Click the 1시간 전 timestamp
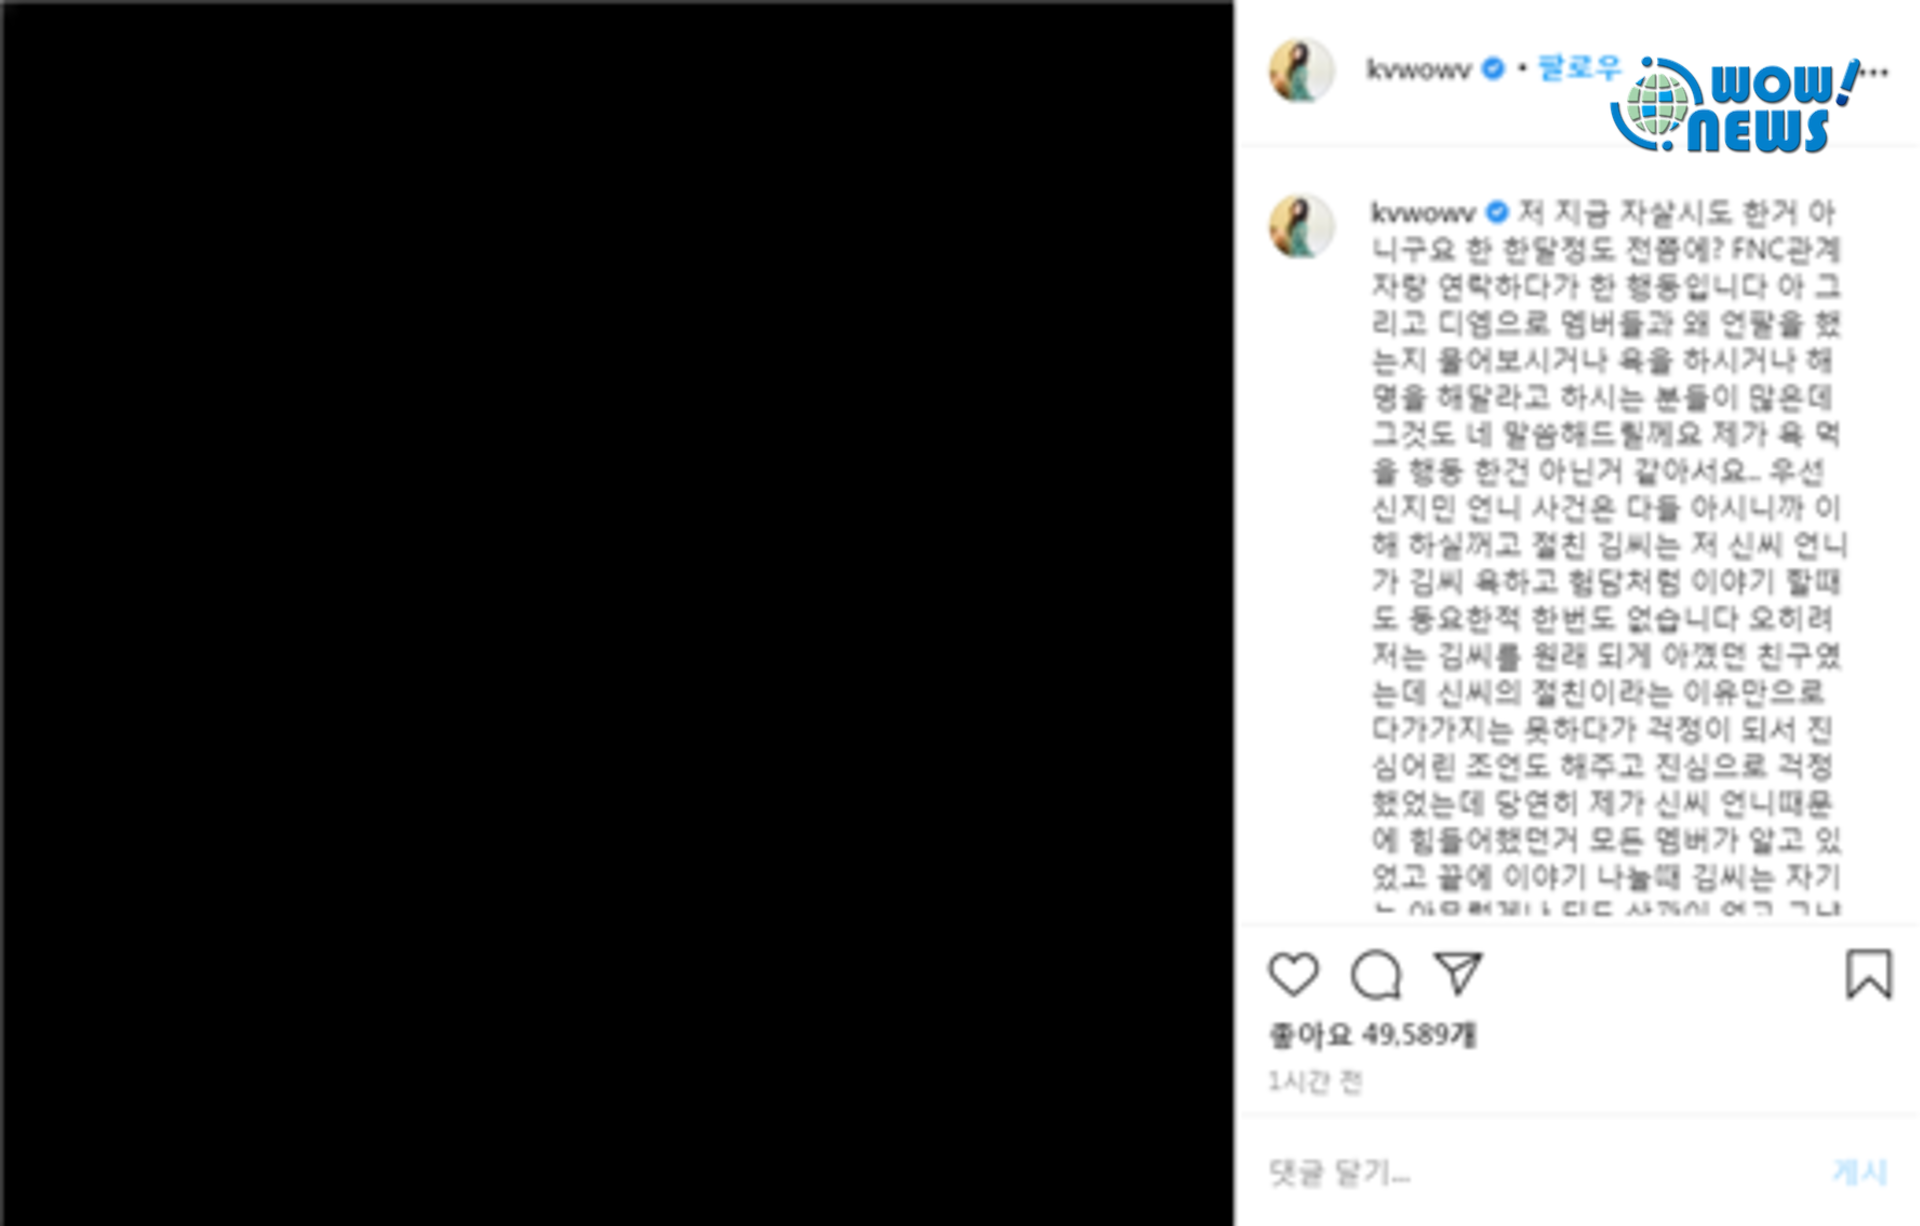 click(x=1315, y=1082)
